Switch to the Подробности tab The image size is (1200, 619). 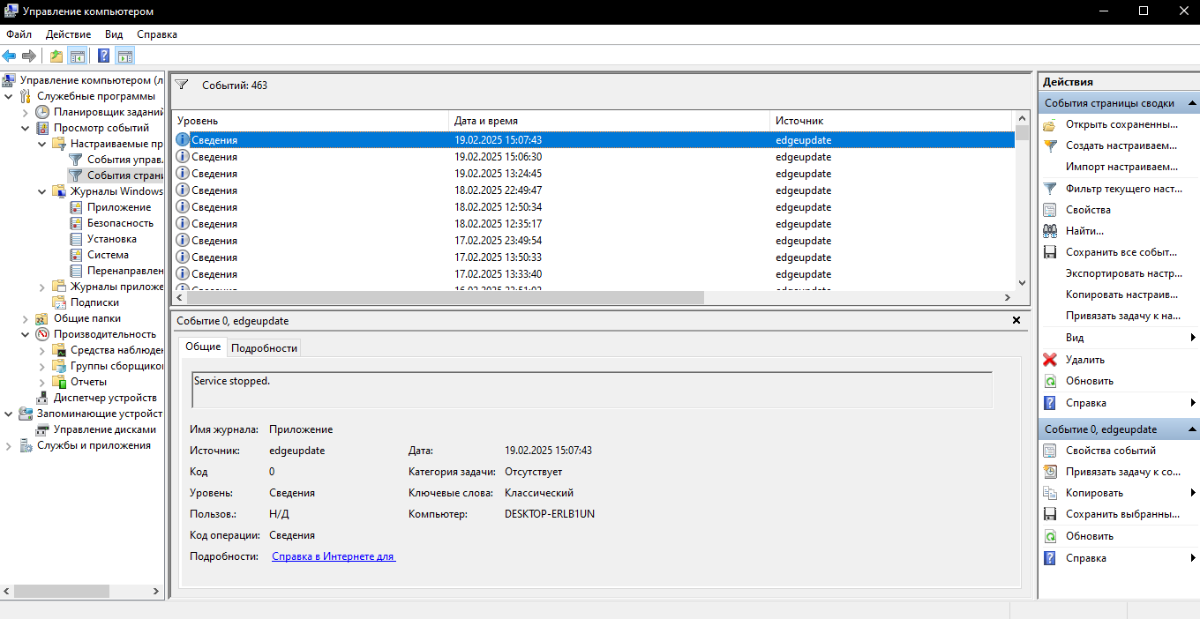pos(264,348)
